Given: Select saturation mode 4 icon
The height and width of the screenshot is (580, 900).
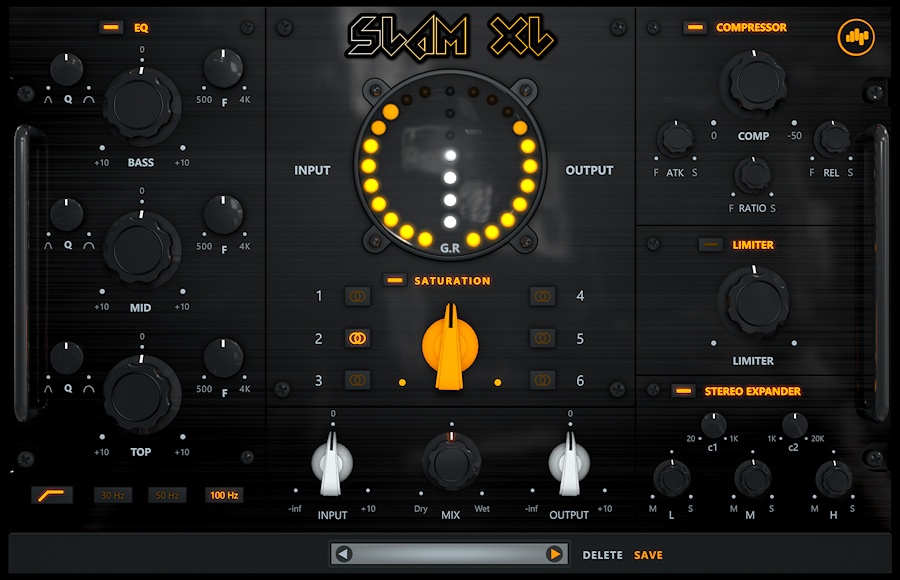Looking at the screenshot, I should click(x=542, y=296).
